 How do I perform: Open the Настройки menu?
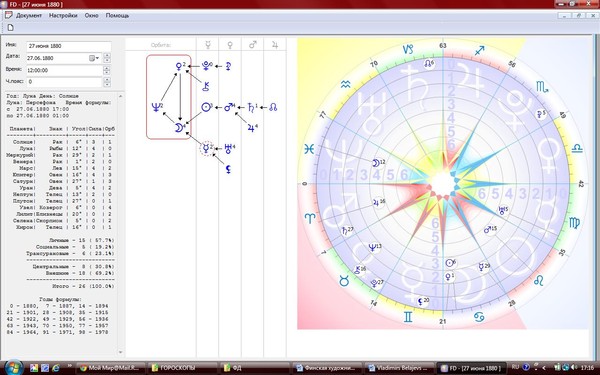coord(63,16)
